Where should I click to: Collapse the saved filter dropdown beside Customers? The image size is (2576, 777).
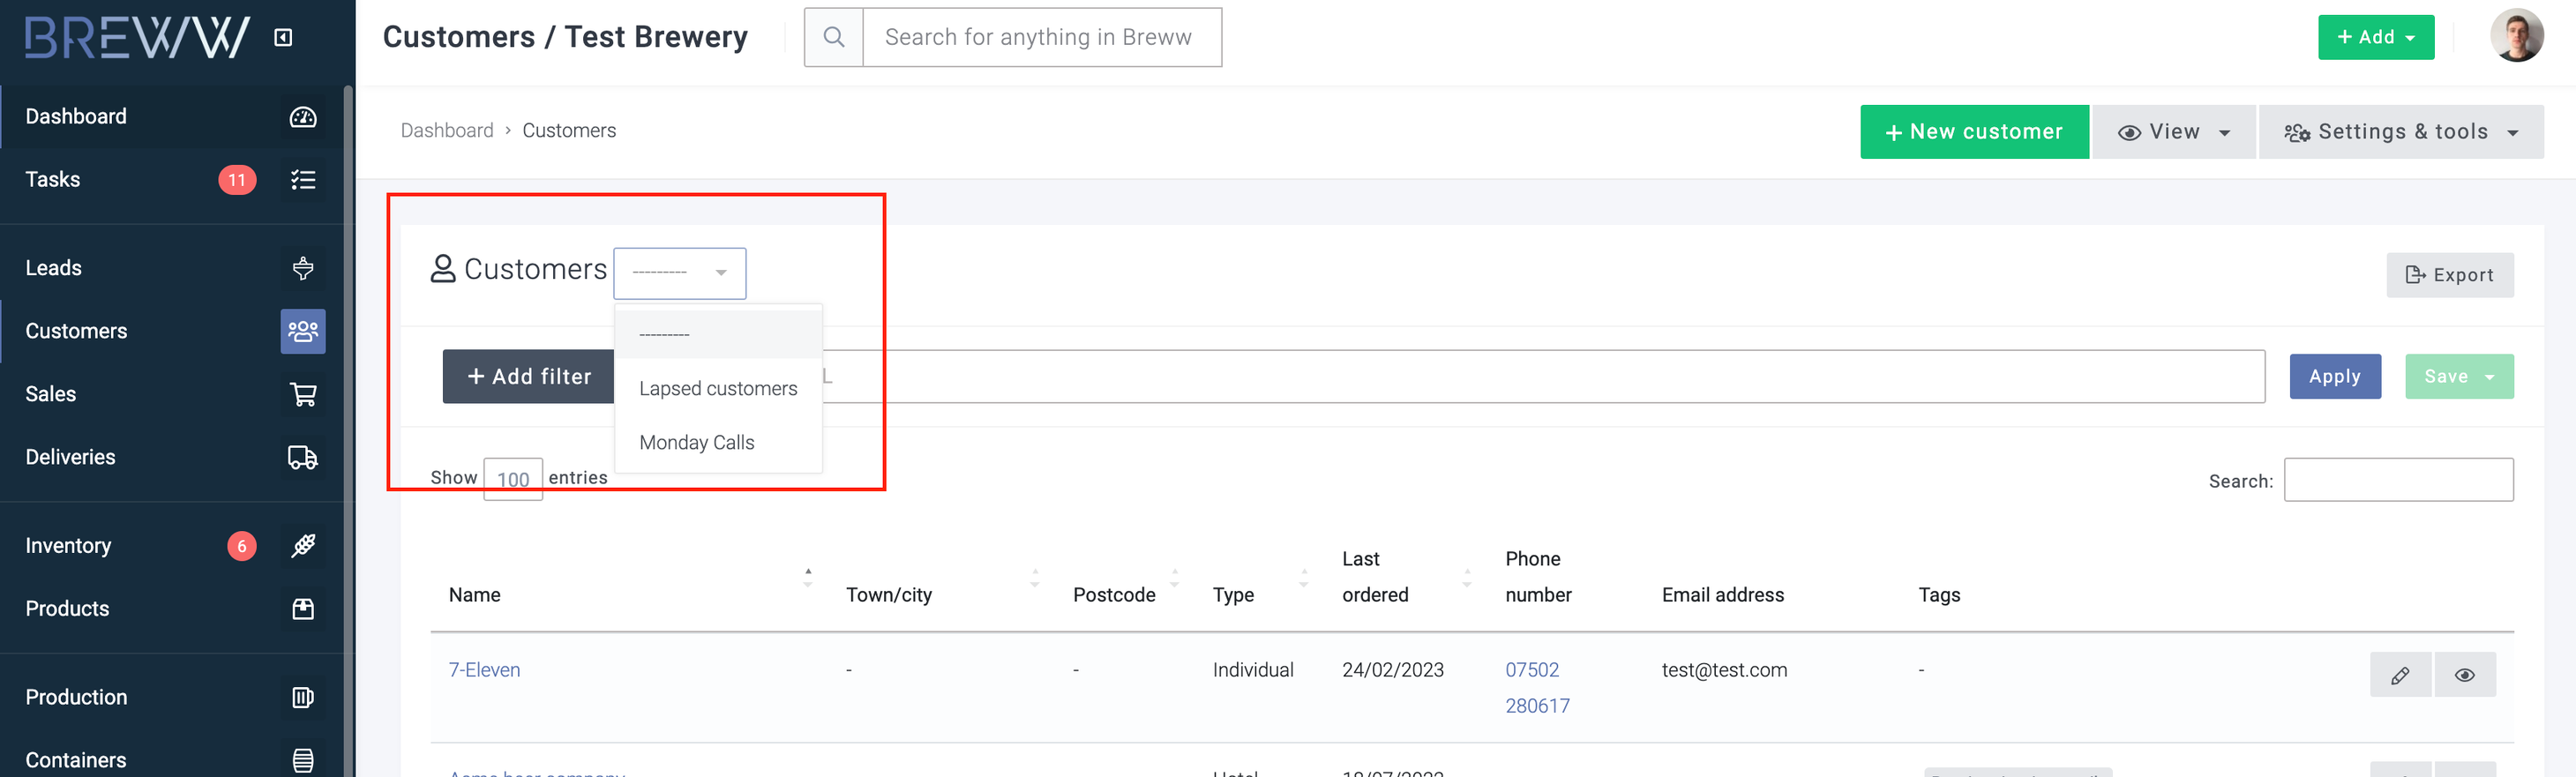point(680,273)
